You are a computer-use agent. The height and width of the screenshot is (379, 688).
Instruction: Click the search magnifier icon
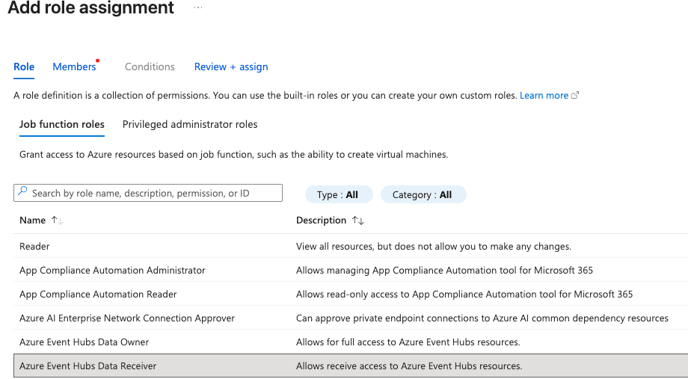pos(22,192)
